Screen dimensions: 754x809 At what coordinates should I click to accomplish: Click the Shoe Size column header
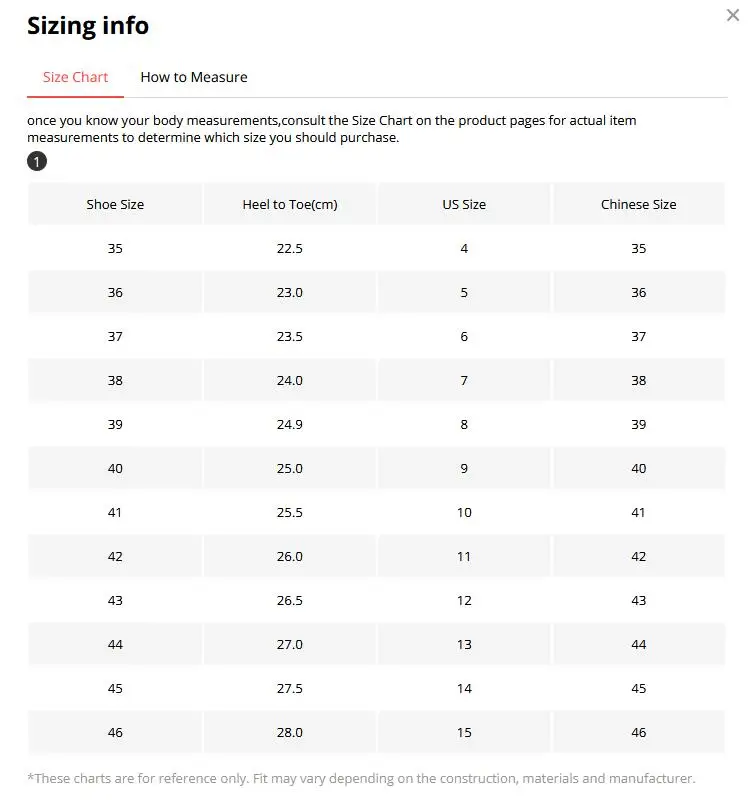[115, 204]
